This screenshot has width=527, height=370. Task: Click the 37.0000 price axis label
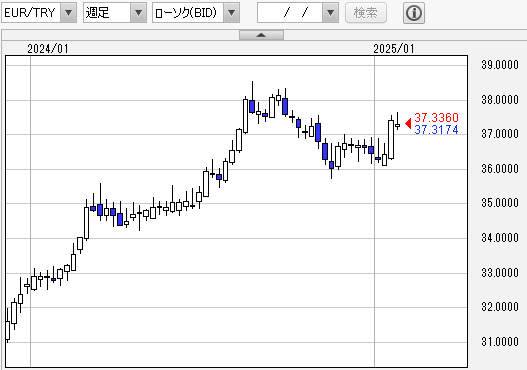(x=500, y=134)
